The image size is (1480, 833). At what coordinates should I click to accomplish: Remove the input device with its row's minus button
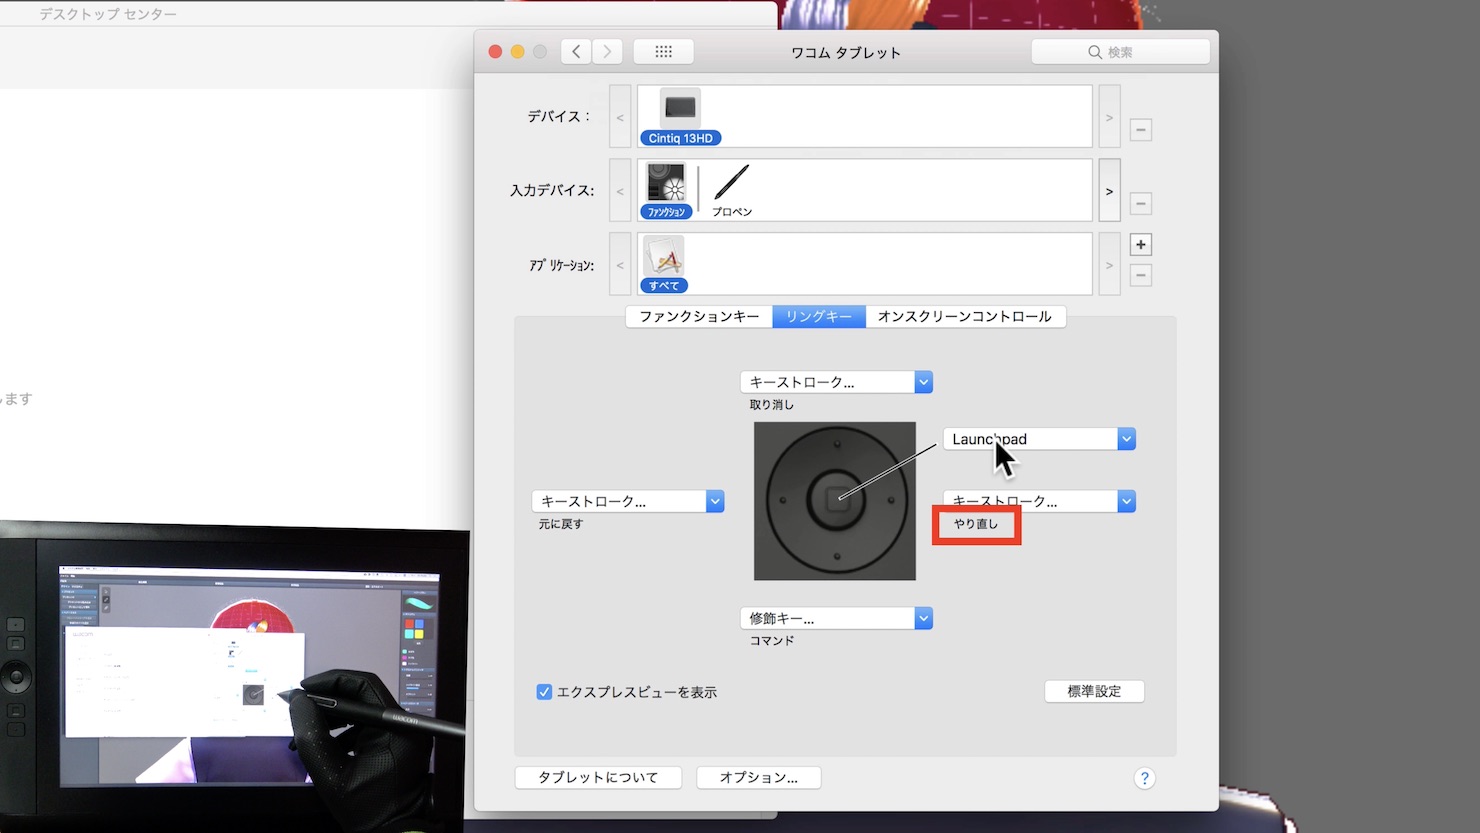tap(1141, 204)
